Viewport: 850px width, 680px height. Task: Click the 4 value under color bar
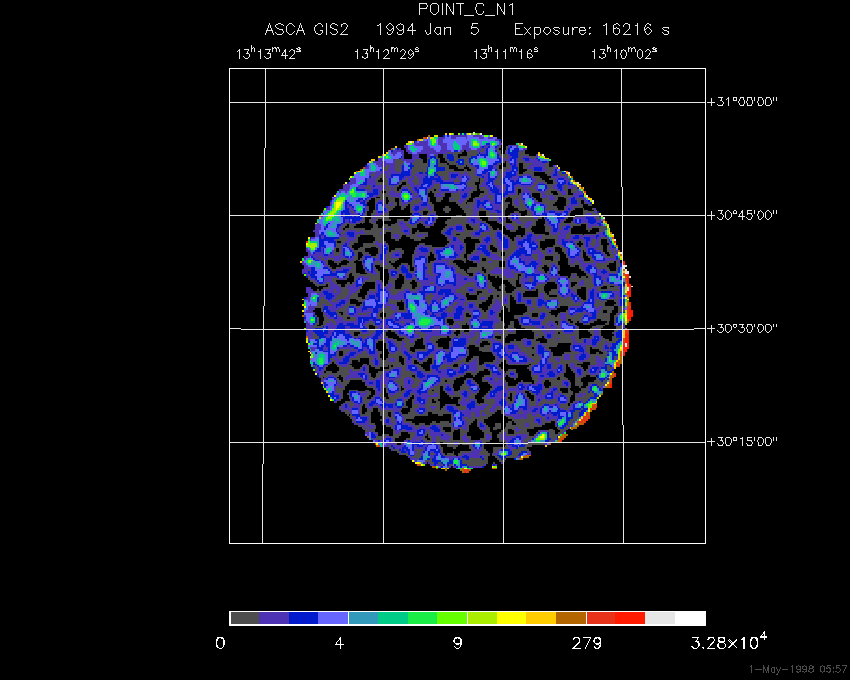pos(339,644)
